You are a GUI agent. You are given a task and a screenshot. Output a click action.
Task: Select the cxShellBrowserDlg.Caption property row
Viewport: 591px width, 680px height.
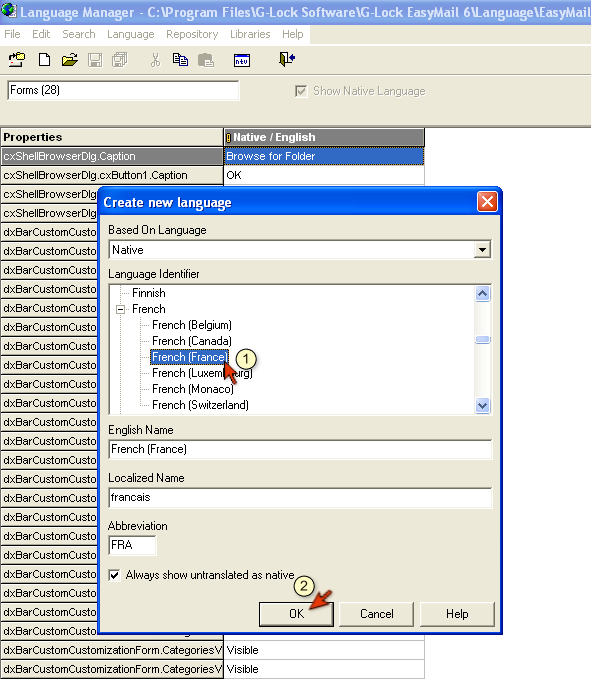pos(111,156)
